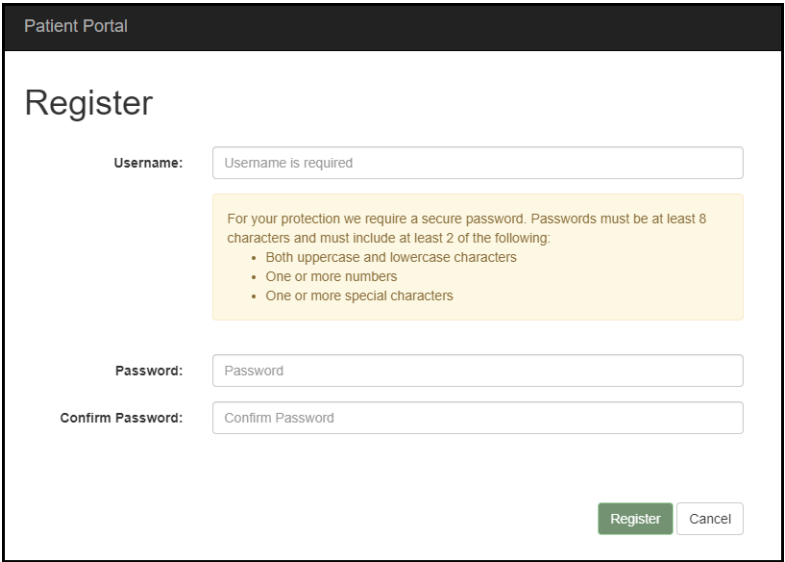The width and height of the screenshot is (785, 562).
Task: Select the Confirm Password input field
Action: (477, 418)
